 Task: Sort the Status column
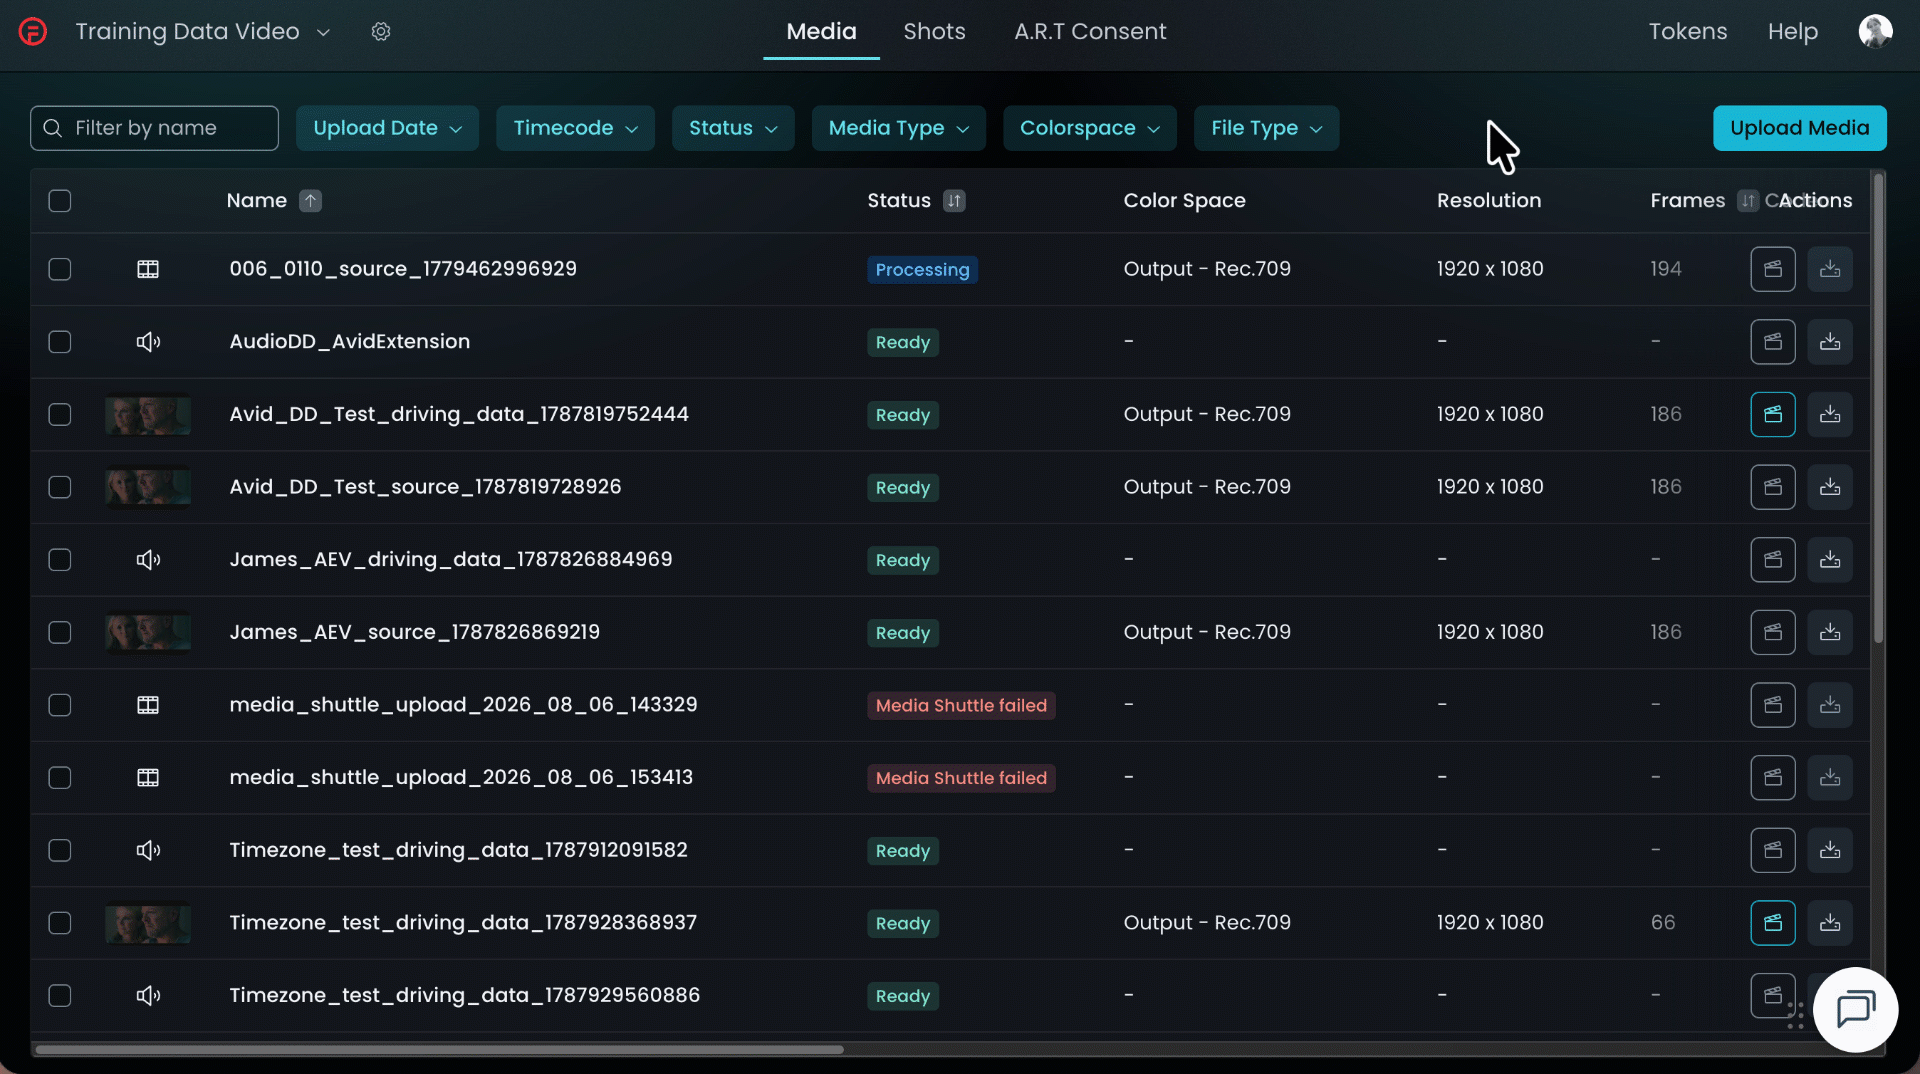click(954, 201)
